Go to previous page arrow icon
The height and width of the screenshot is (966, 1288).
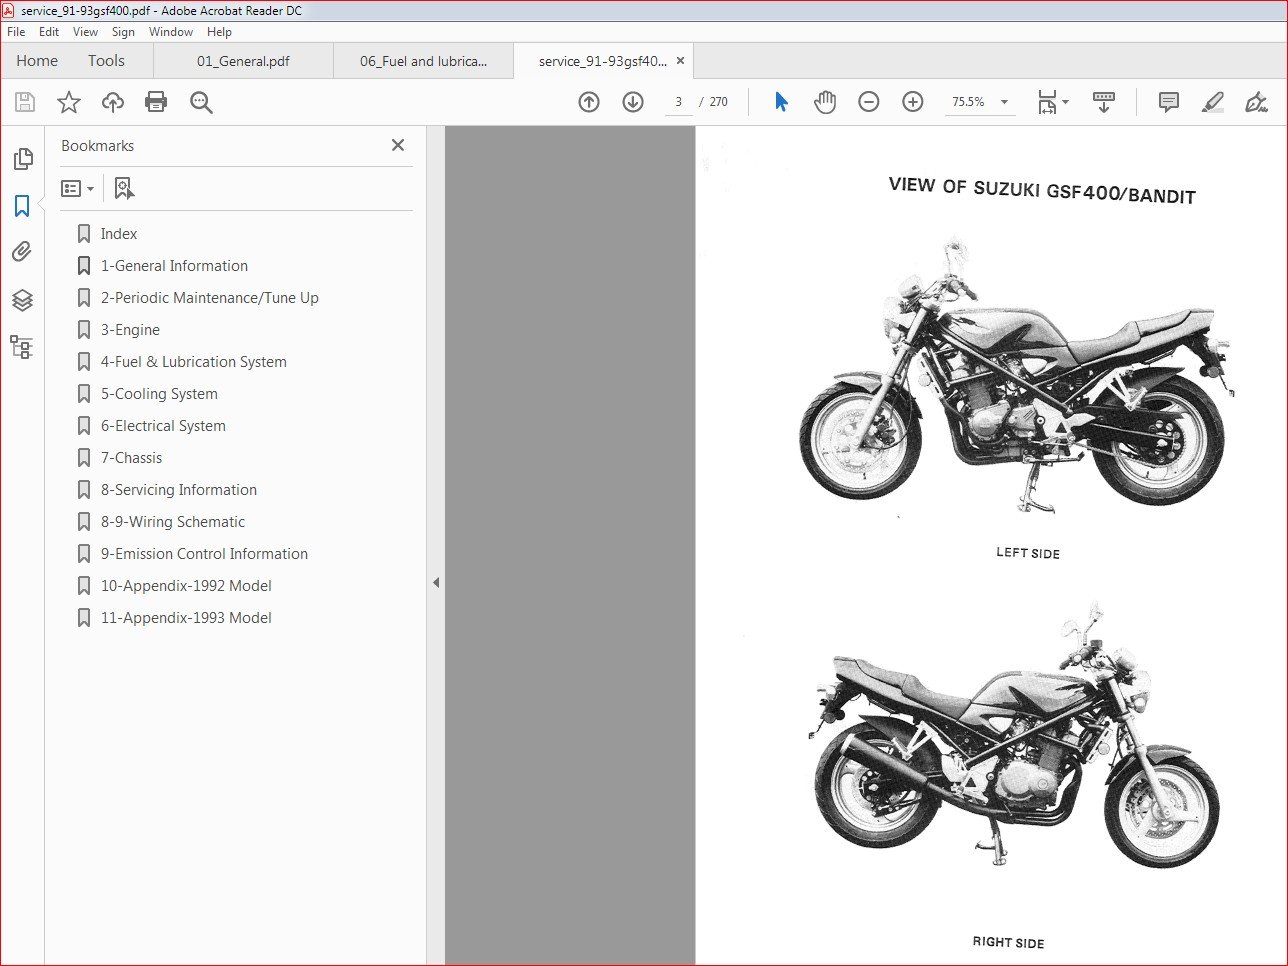pos(589,102)
